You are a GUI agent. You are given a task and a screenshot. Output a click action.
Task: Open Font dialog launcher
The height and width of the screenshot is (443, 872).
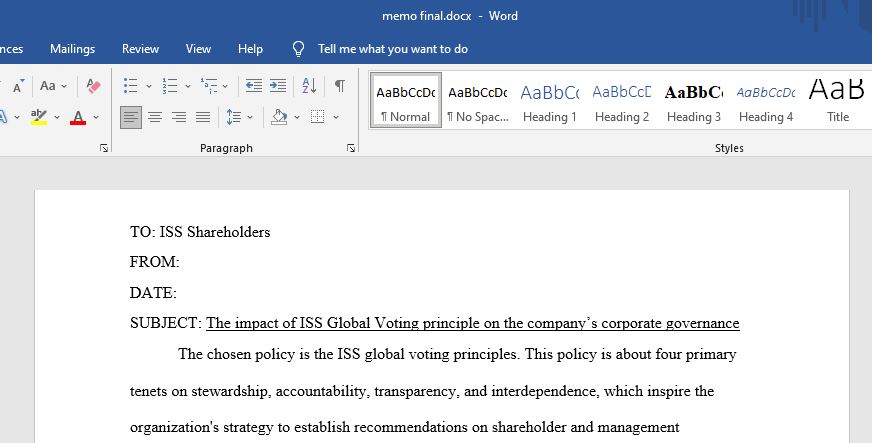104,148
